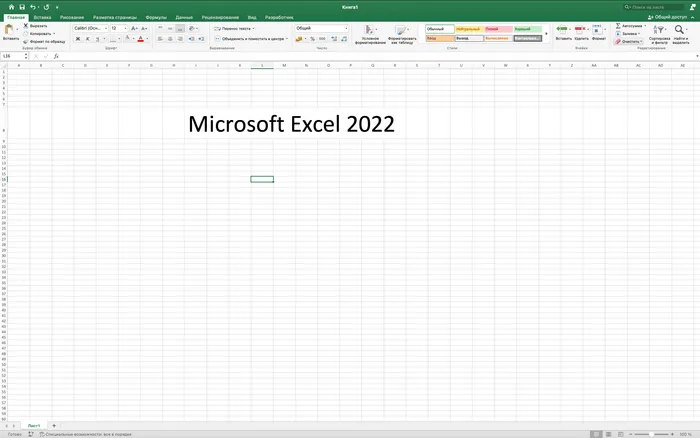Apply the pink Bad (Плохой) cell style
The height and width of the screenshot is (438, 700).
coord(498,29)
